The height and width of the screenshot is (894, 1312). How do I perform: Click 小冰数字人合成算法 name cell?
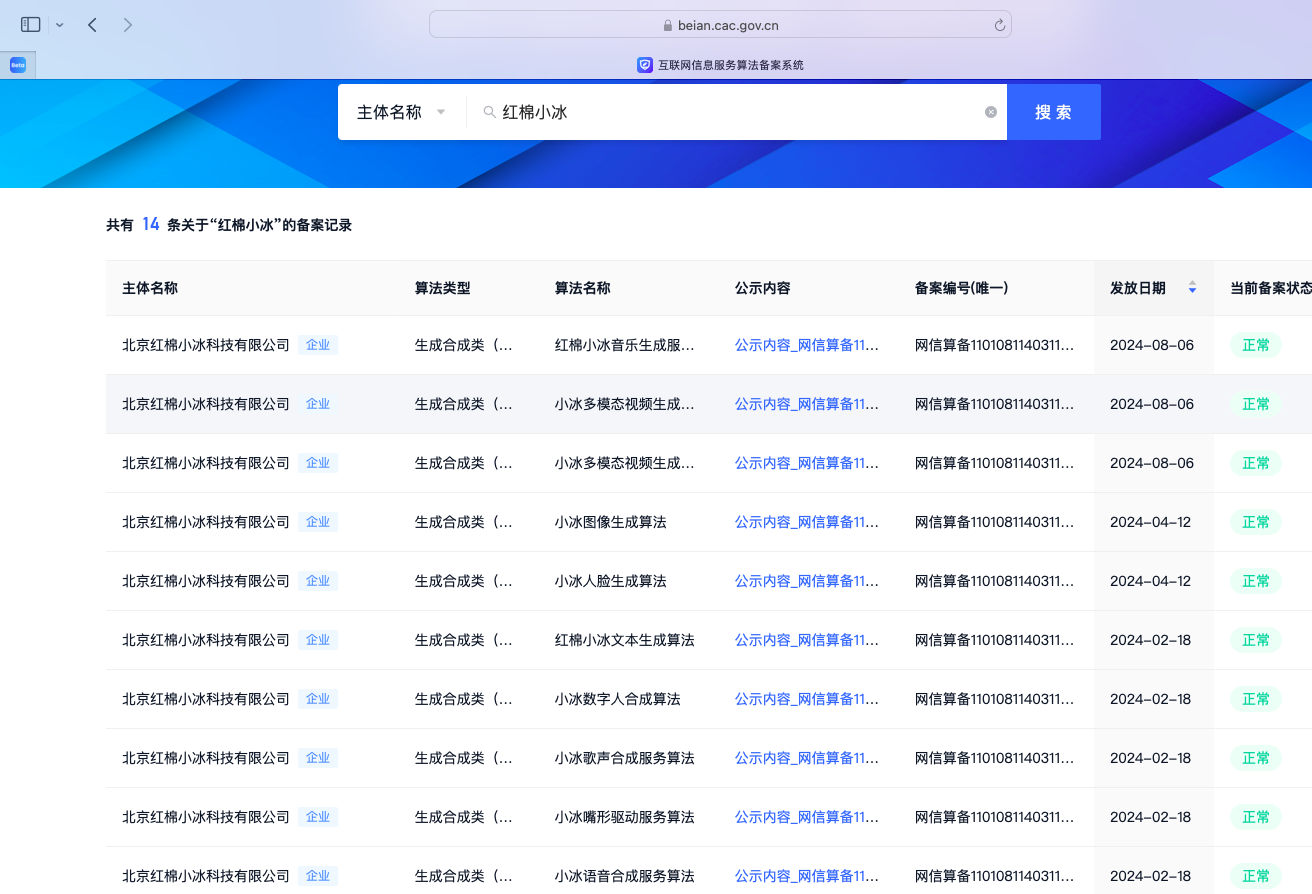618,699
